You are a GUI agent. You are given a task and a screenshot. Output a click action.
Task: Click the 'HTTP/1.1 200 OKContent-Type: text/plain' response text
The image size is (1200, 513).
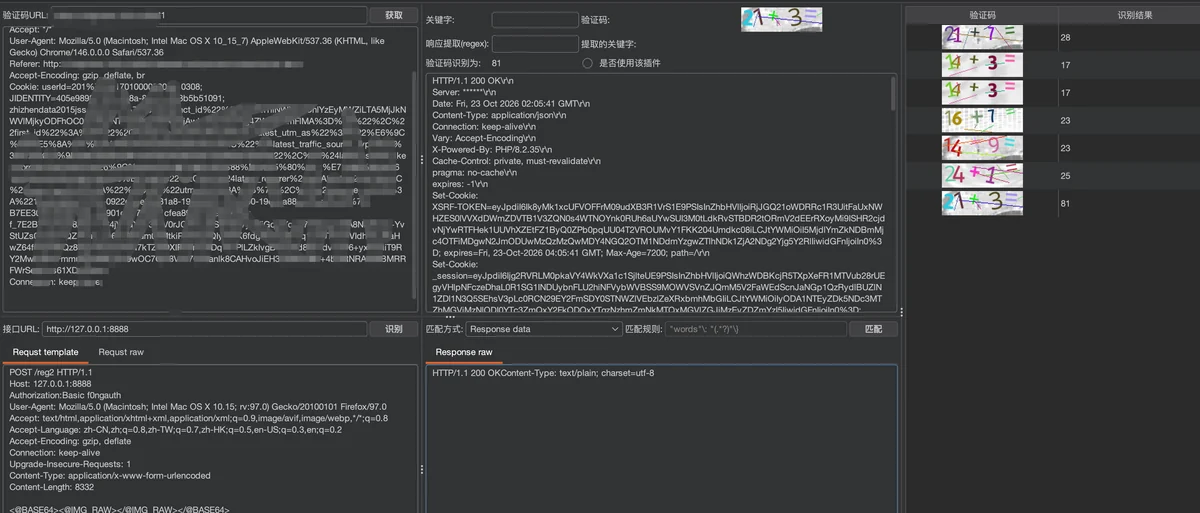(543, 373)
